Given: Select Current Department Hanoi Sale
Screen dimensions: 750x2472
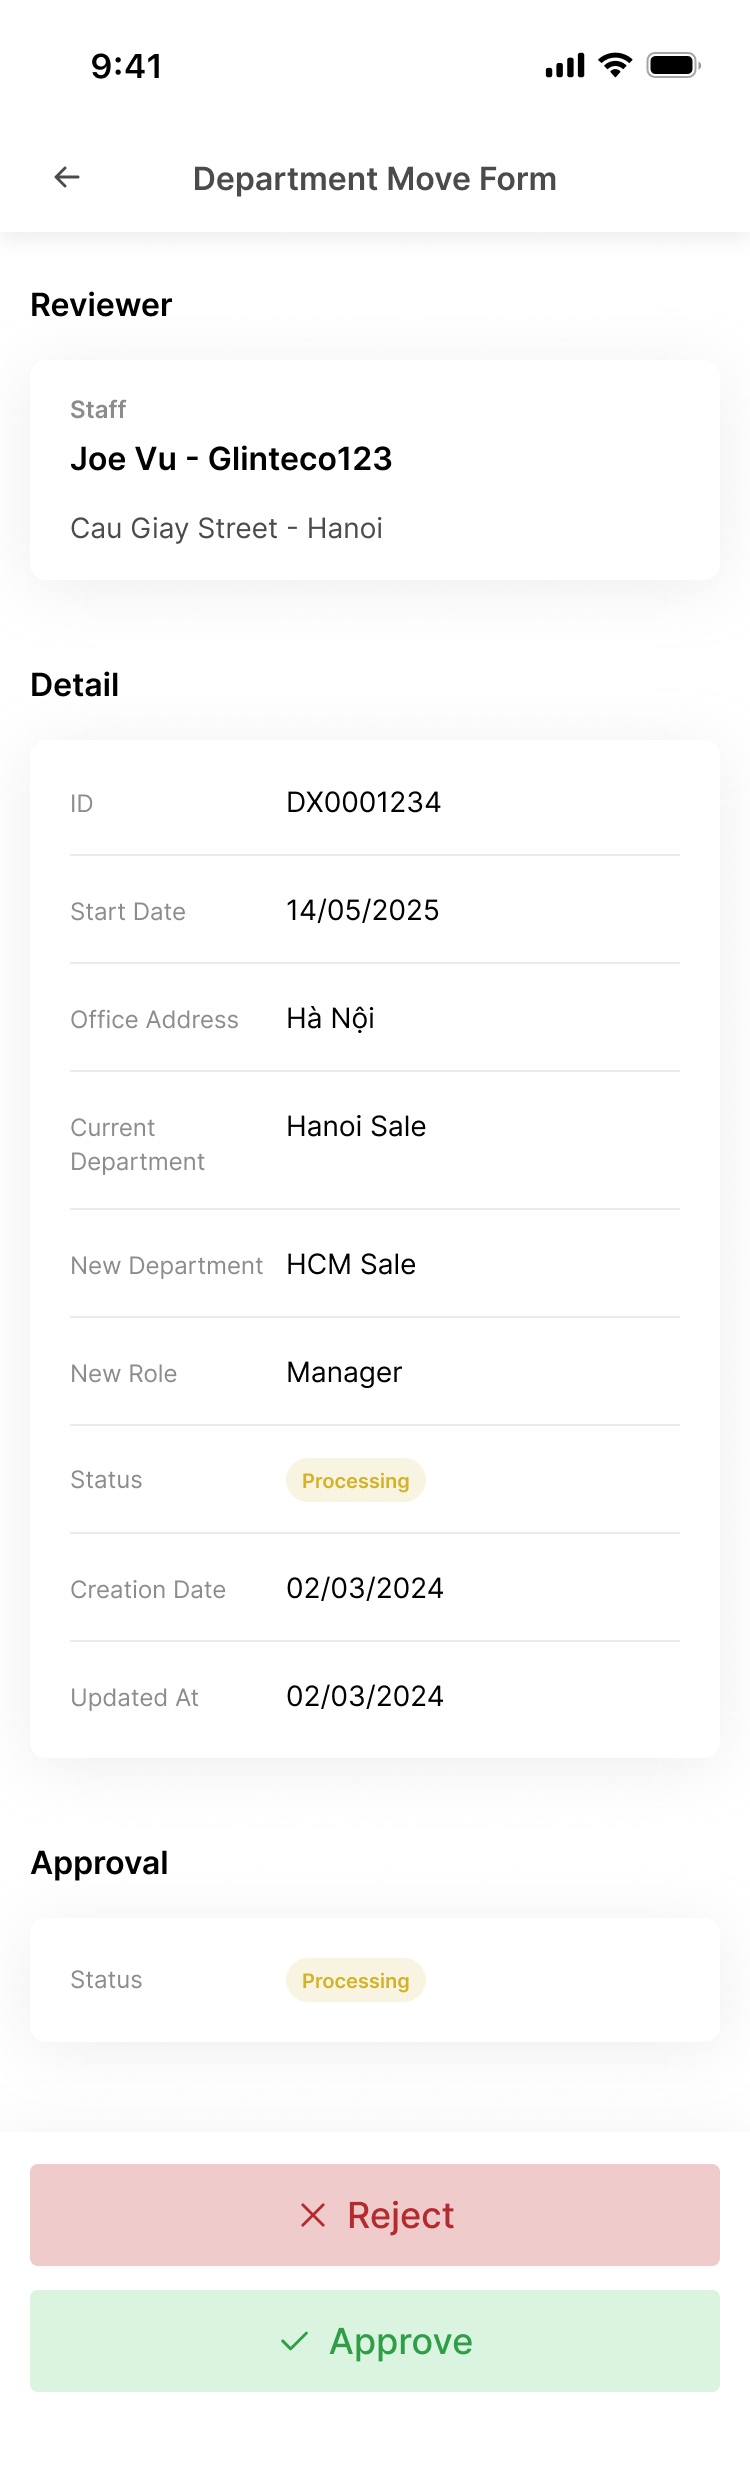Looking at the screenshot, I should (355, 1126).
